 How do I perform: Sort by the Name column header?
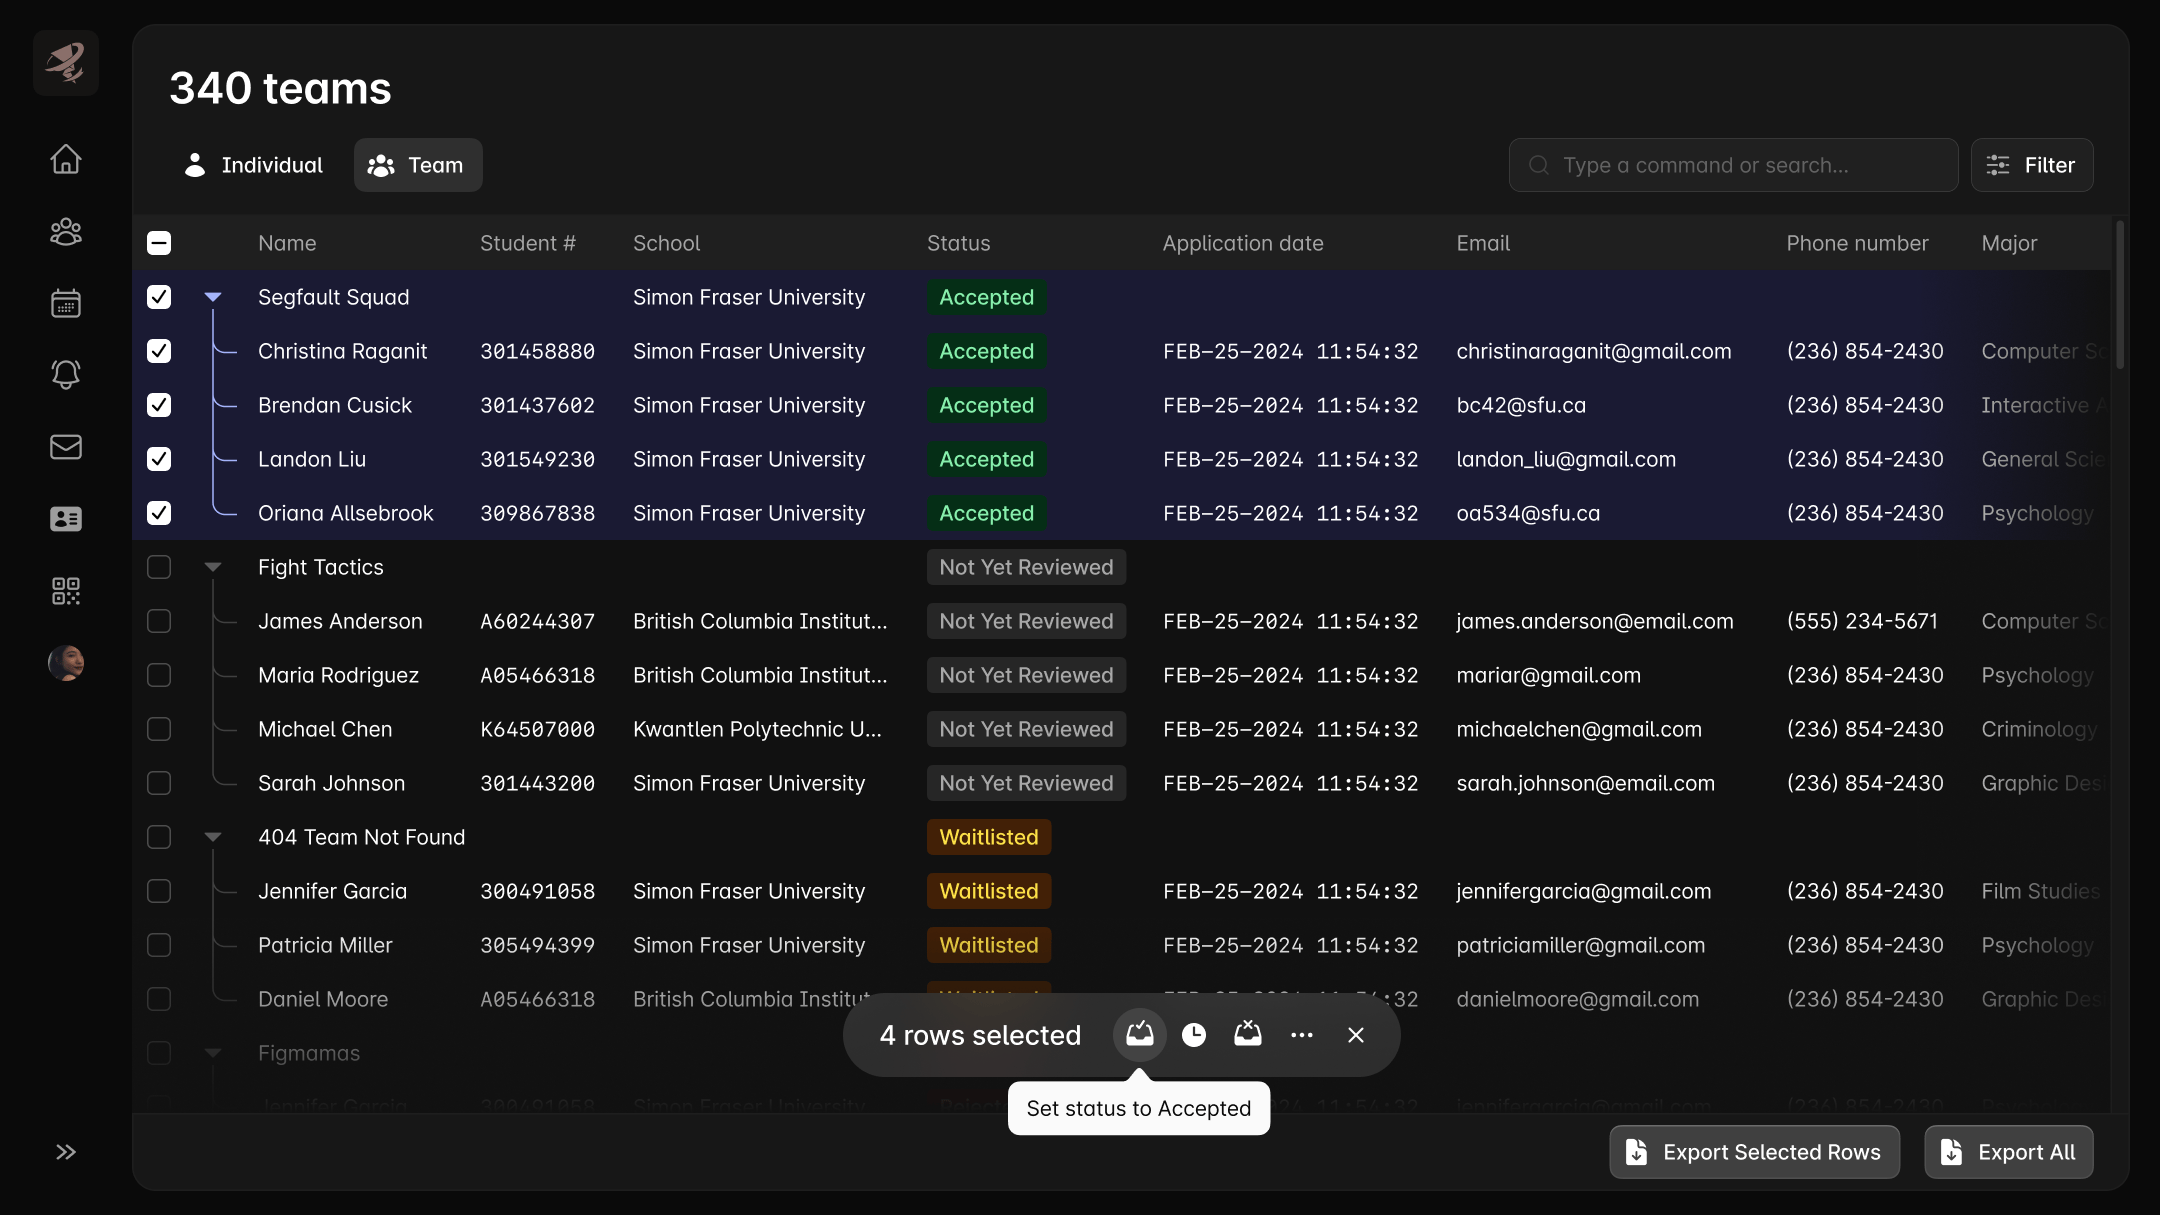coord(287,243)
